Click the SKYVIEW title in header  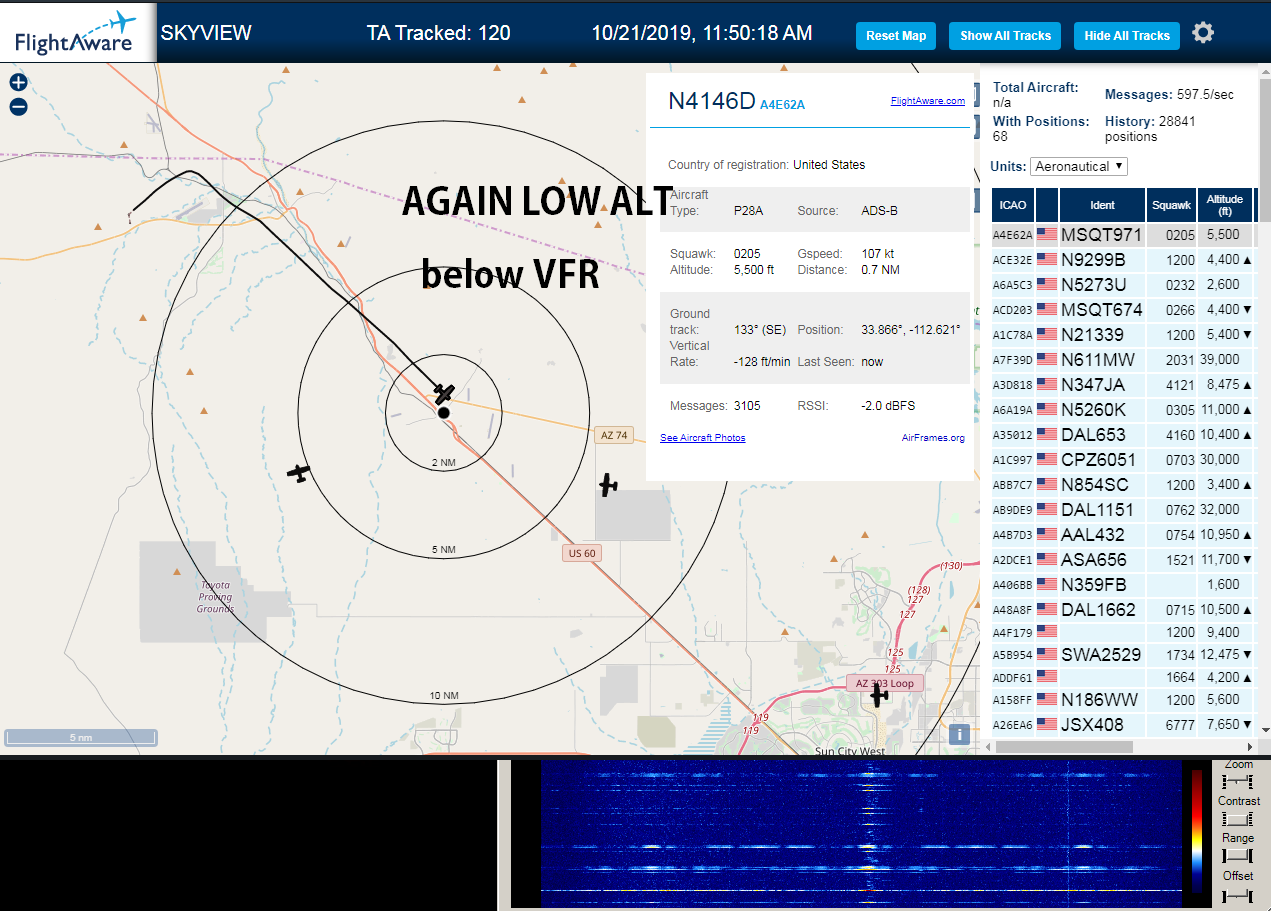tap(206, 33)
